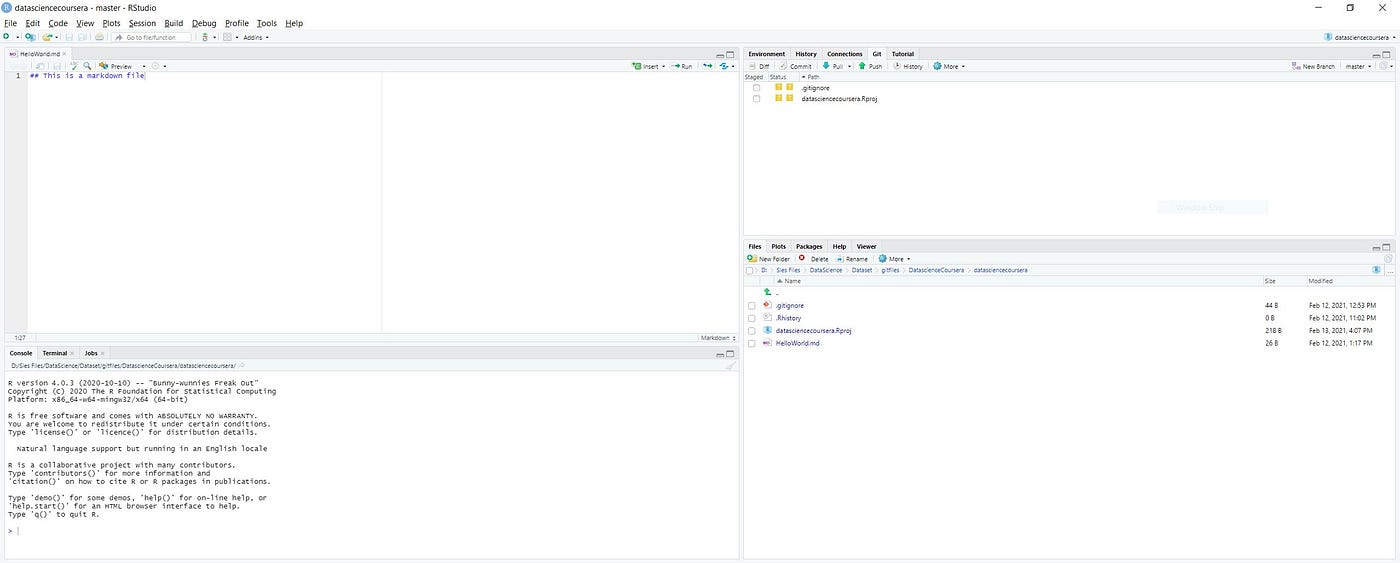Click the Commit button in Git pane
The height and width of the screenshot is (563, 1400).
click(795, 66)
